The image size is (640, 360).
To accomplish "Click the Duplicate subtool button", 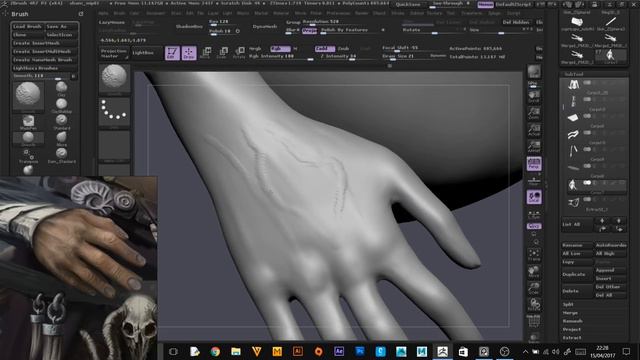I will tap(577, 274).
